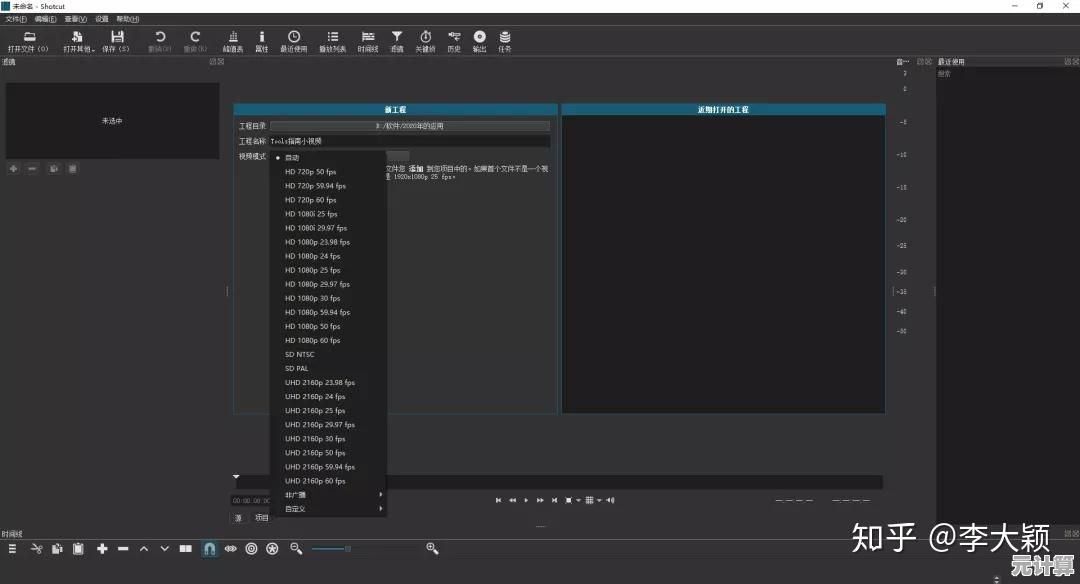Image resolution: width=1080 pixels, height=584 pixels.
Task: Click the timeline scissors split icon
Action: pos(36,548)
